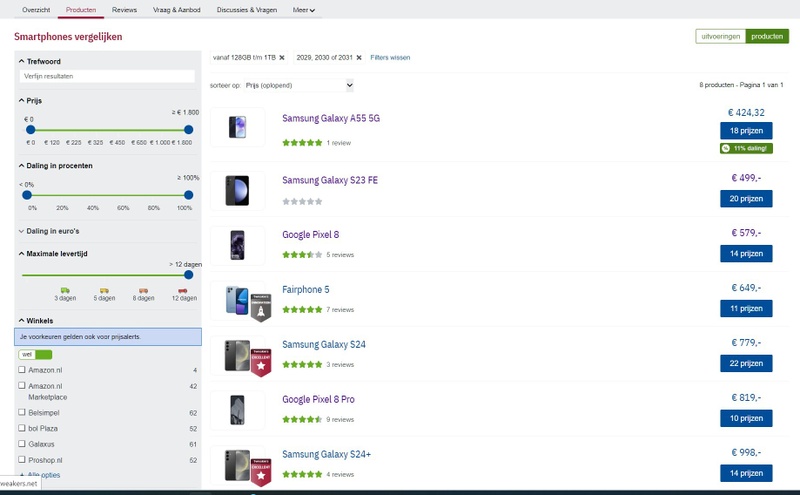Screen dimensions: 800x495
Task: Collapse the Prijs filter section
Action: [x=31, y=101]
